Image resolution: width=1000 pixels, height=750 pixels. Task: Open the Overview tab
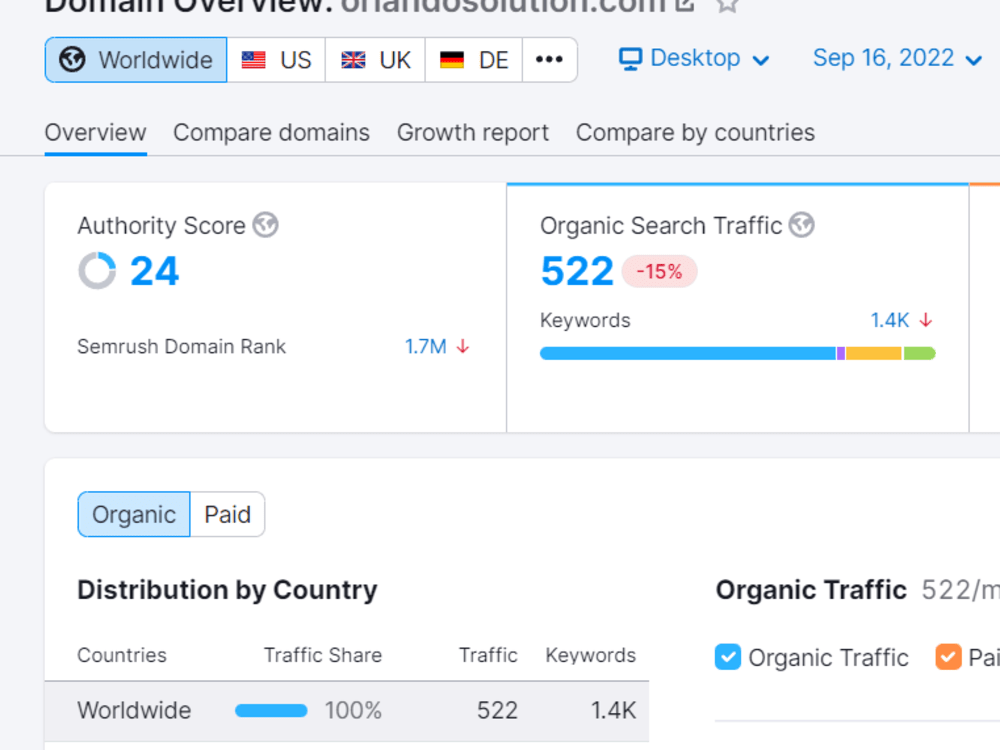coord(96,133)
